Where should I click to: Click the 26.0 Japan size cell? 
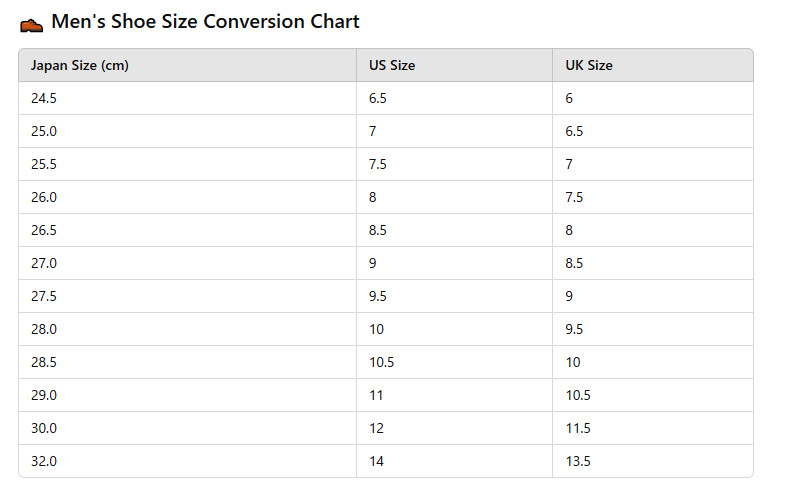pyautogui.click(x=187, y=197)
